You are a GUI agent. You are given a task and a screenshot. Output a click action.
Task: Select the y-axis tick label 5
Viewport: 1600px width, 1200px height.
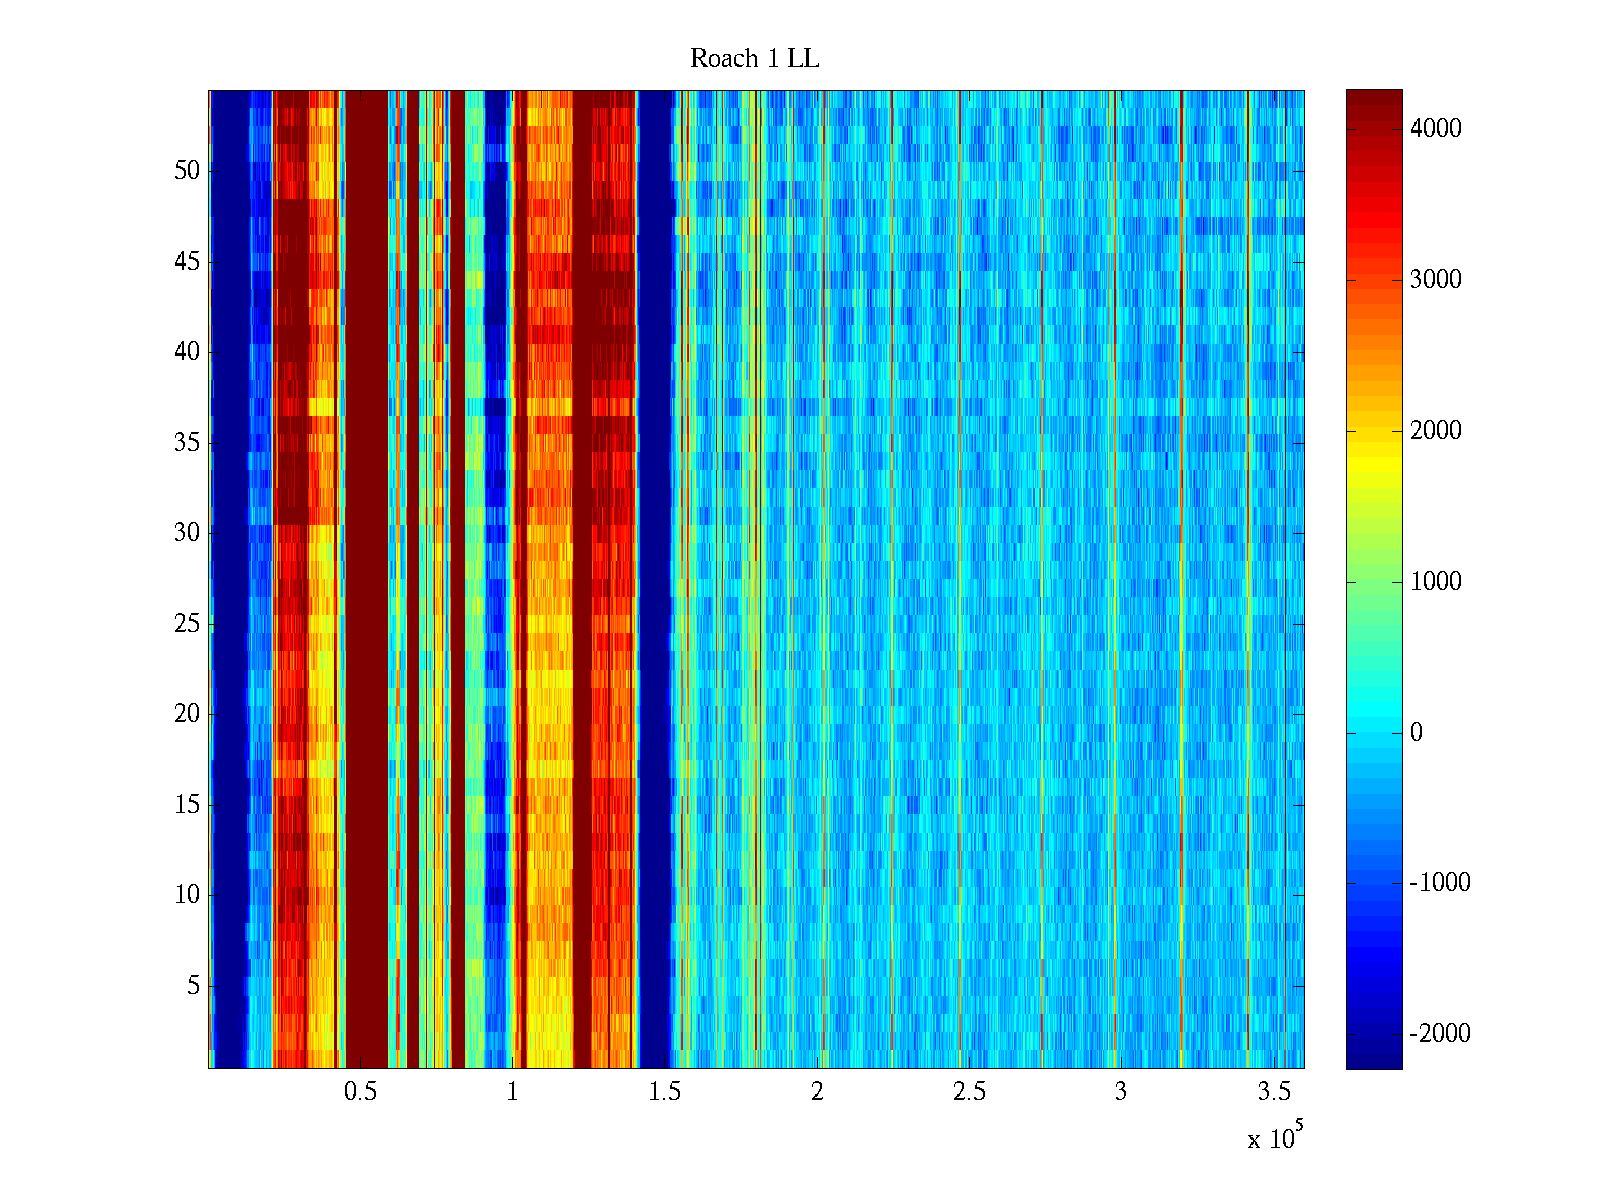coord(193,986)
